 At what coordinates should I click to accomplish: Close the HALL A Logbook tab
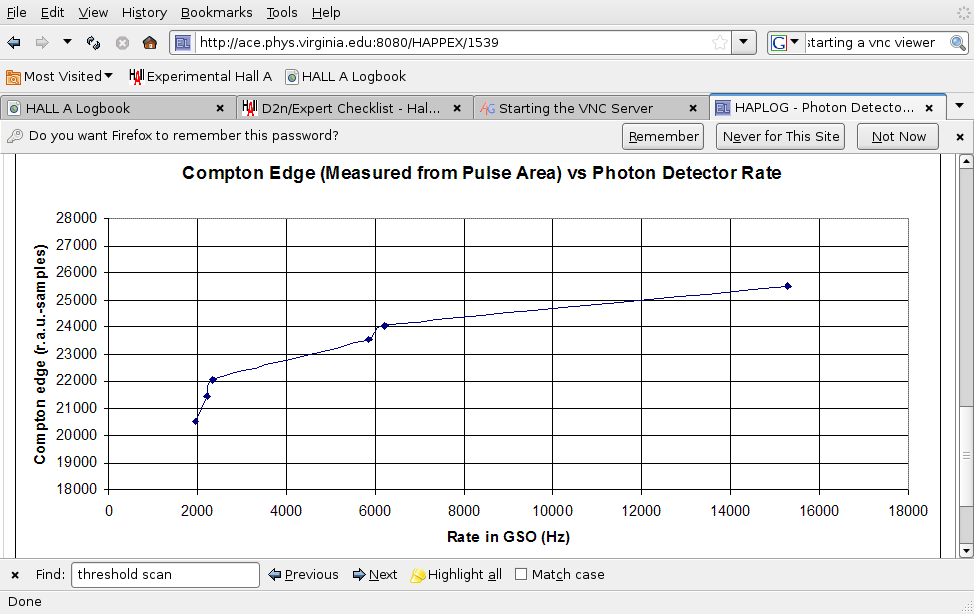point(220,108)
